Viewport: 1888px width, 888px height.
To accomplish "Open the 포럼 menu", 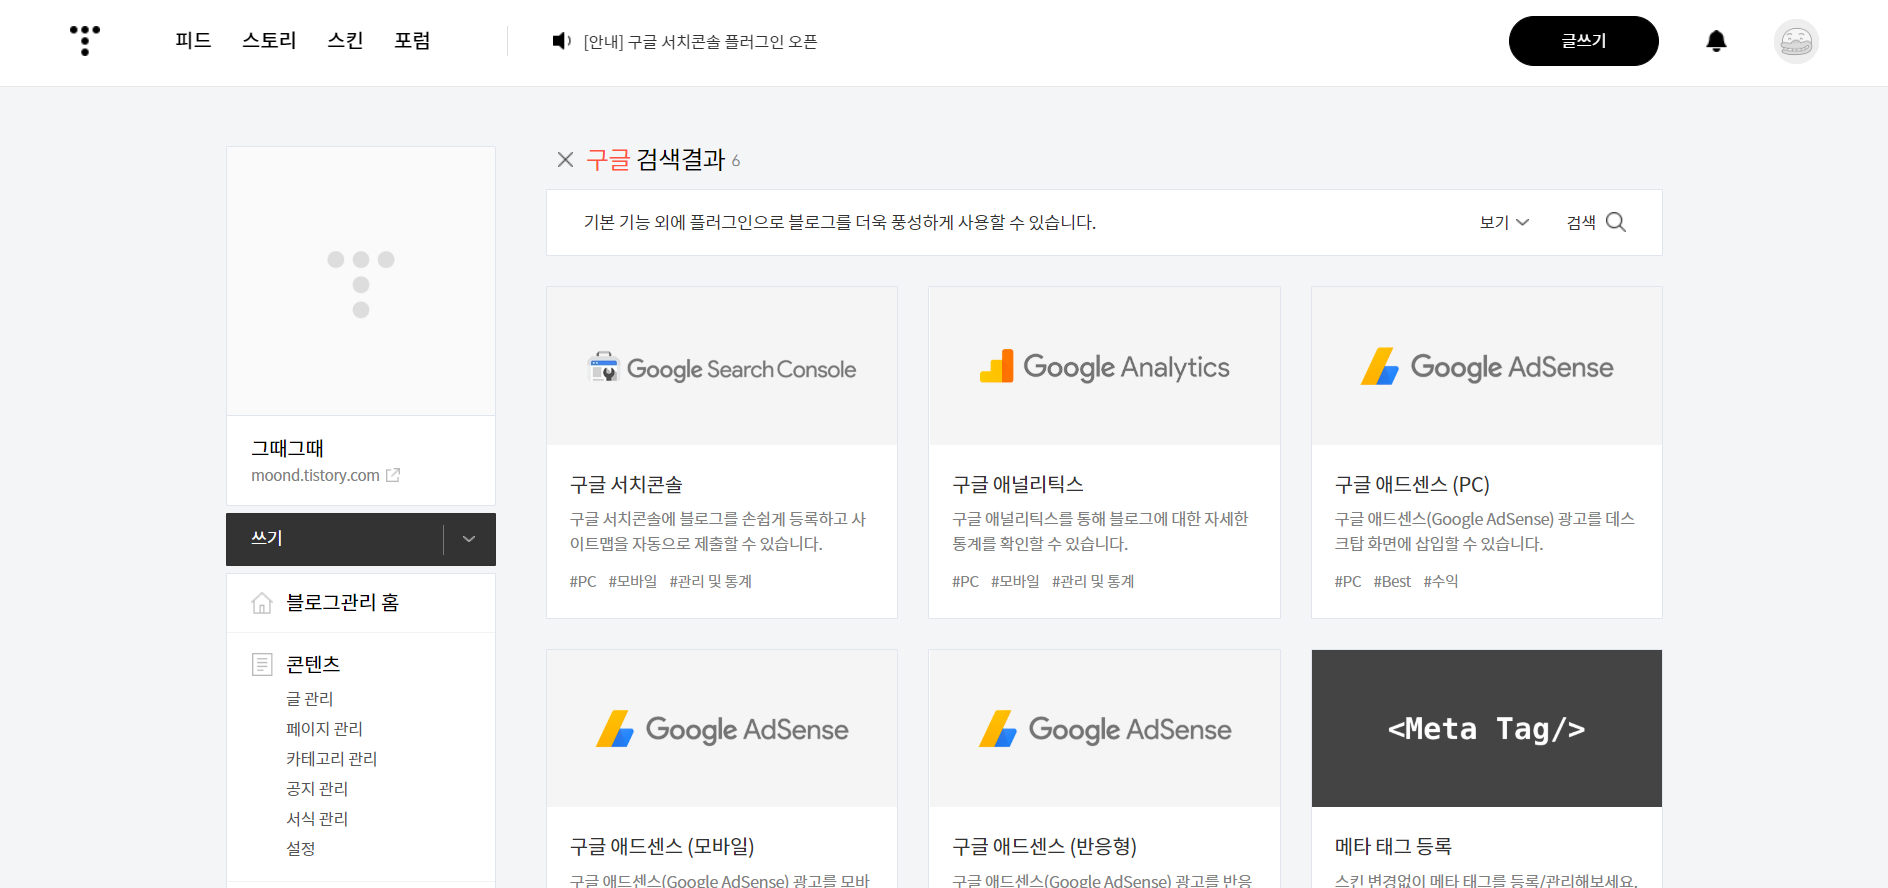I will click(412, 41).
